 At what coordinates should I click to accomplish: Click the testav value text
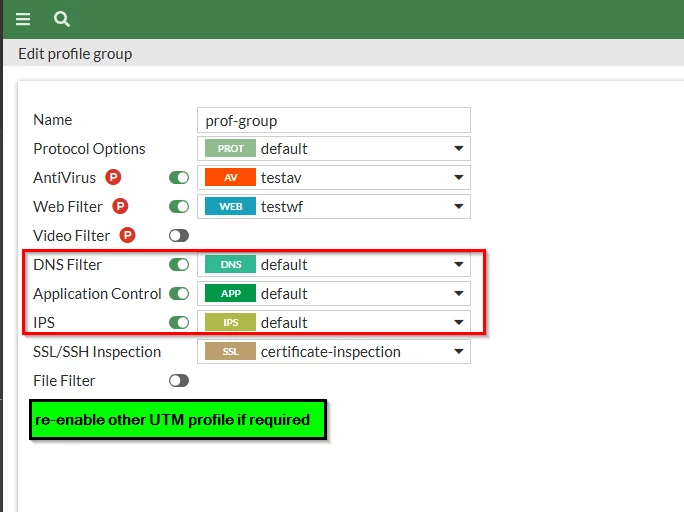281,178
